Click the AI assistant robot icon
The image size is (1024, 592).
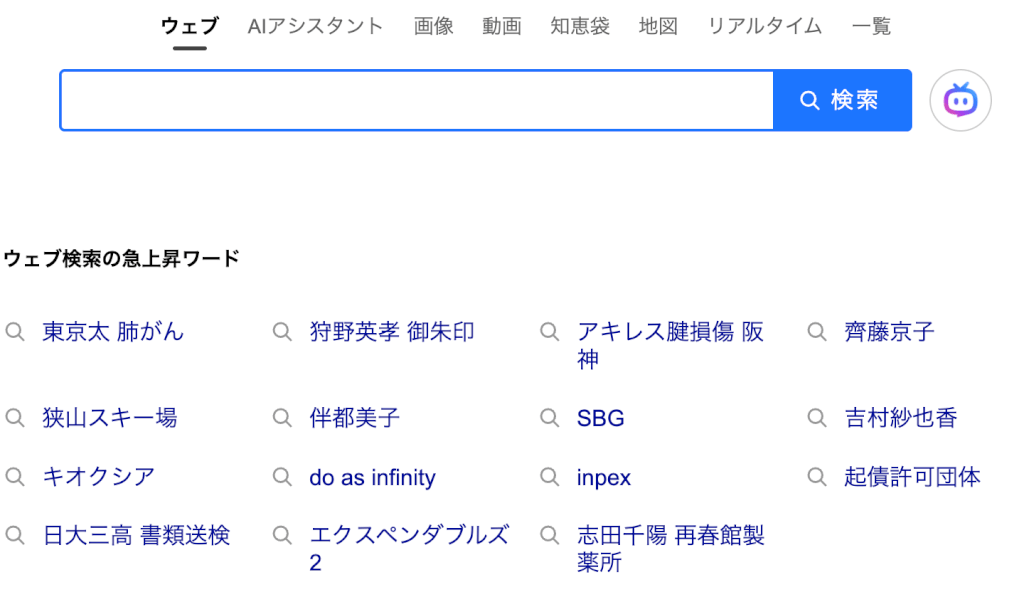point(960,100)
